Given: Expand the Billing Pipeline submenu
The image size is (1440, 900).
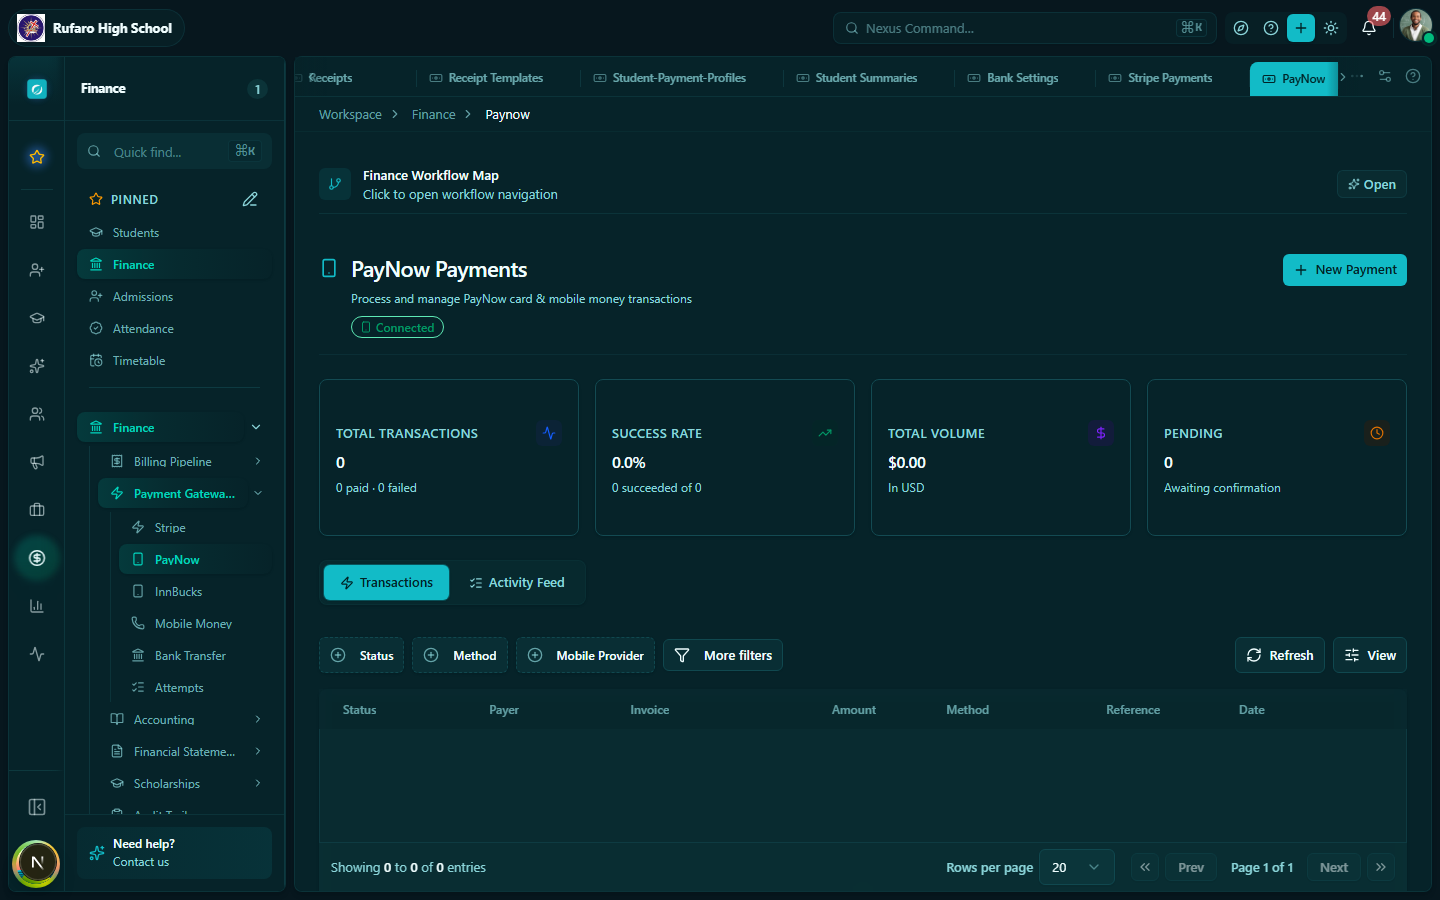Looking at the screenshot, I should tap(258, 461).
